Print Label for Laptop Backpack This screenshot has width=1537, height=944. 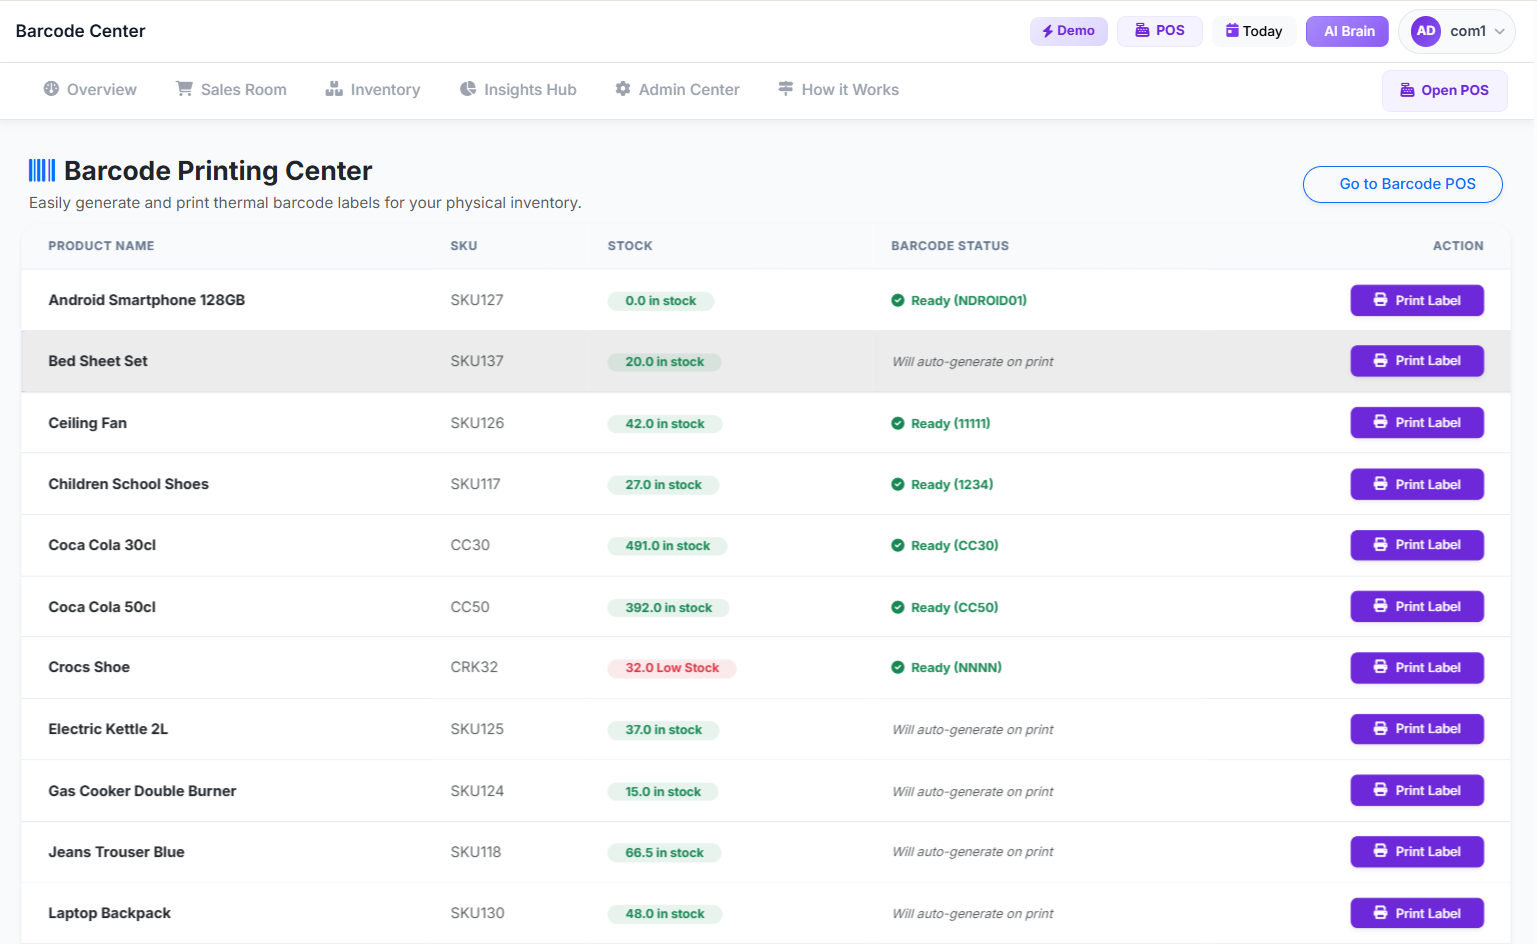tap(1417, 913)
